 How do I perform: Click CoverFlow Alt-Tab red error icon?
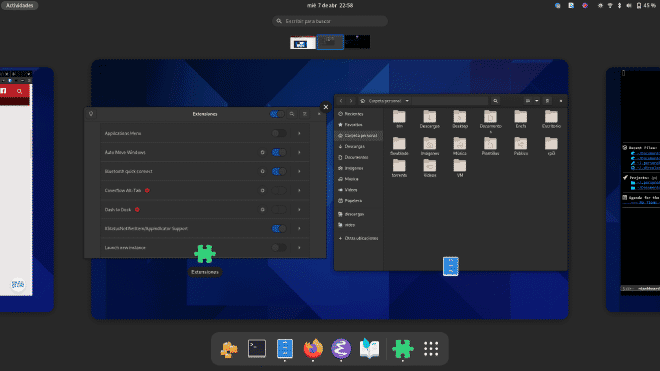click(x=147, y=190)
